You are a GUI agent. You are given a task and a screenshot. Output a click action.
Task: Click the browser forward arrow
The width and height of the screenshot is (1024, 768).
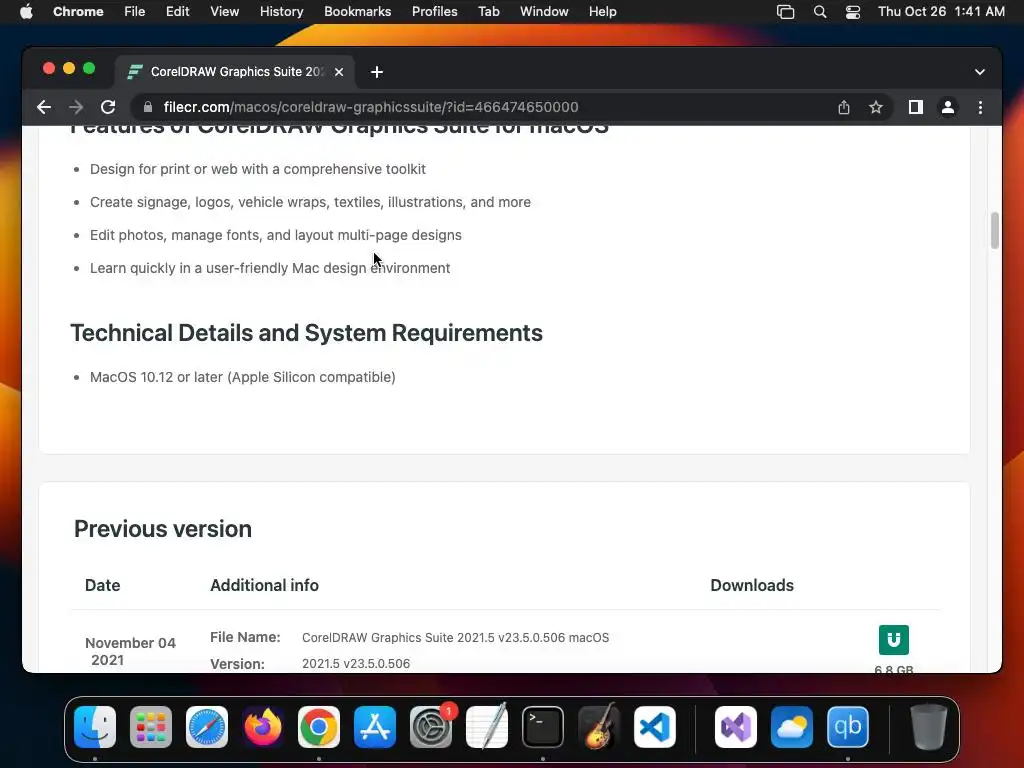(x=76, y=107)
